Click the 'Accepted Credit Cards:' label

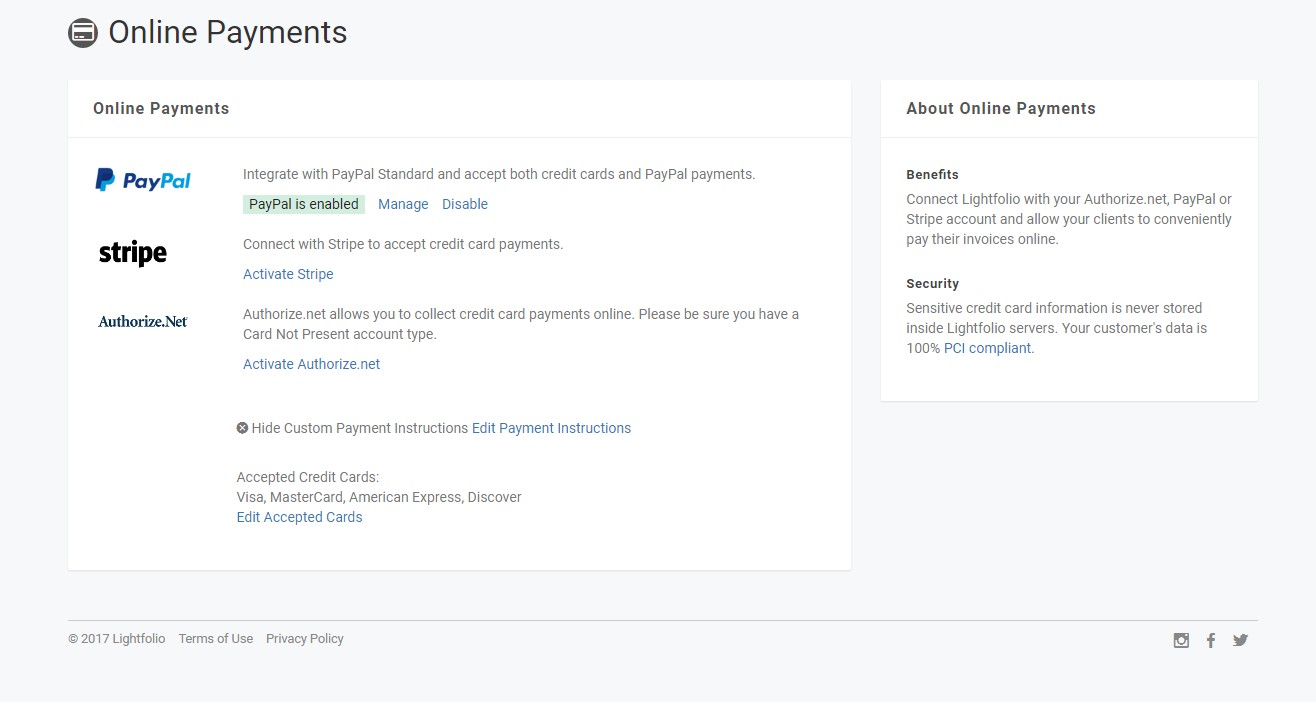click(x=308, y=477)
